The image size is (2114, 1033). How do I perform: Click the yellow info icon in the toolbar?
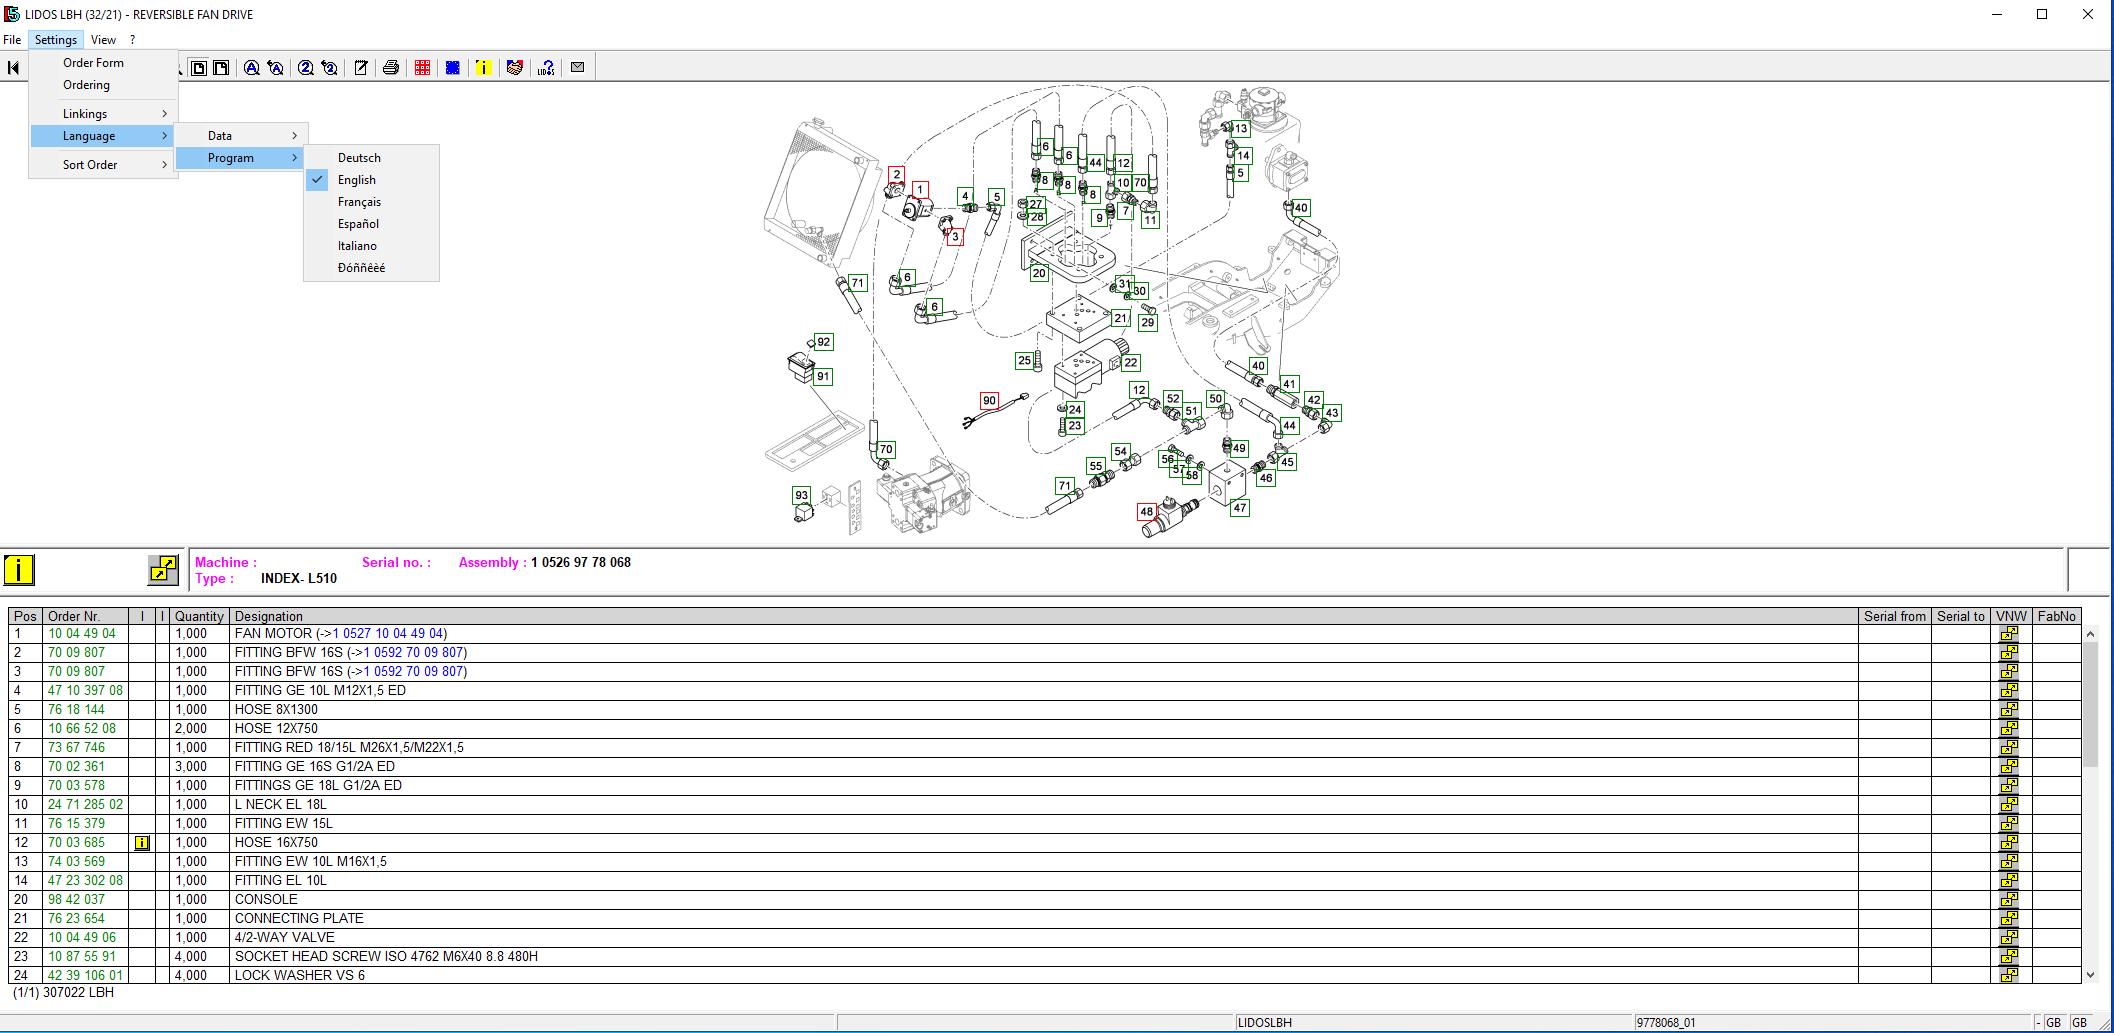pos(483,68)
